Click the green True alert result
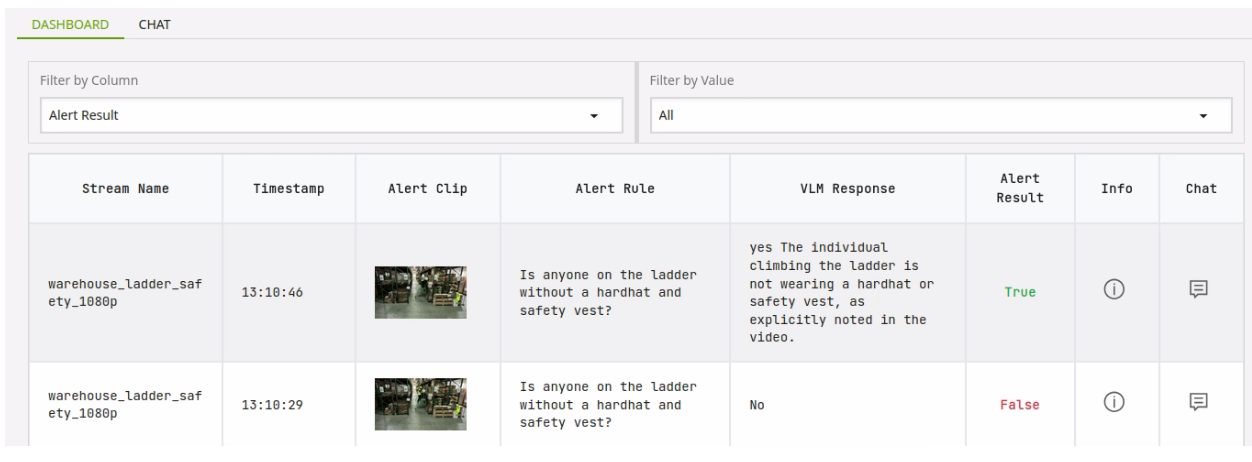 tap(1019, 293)
